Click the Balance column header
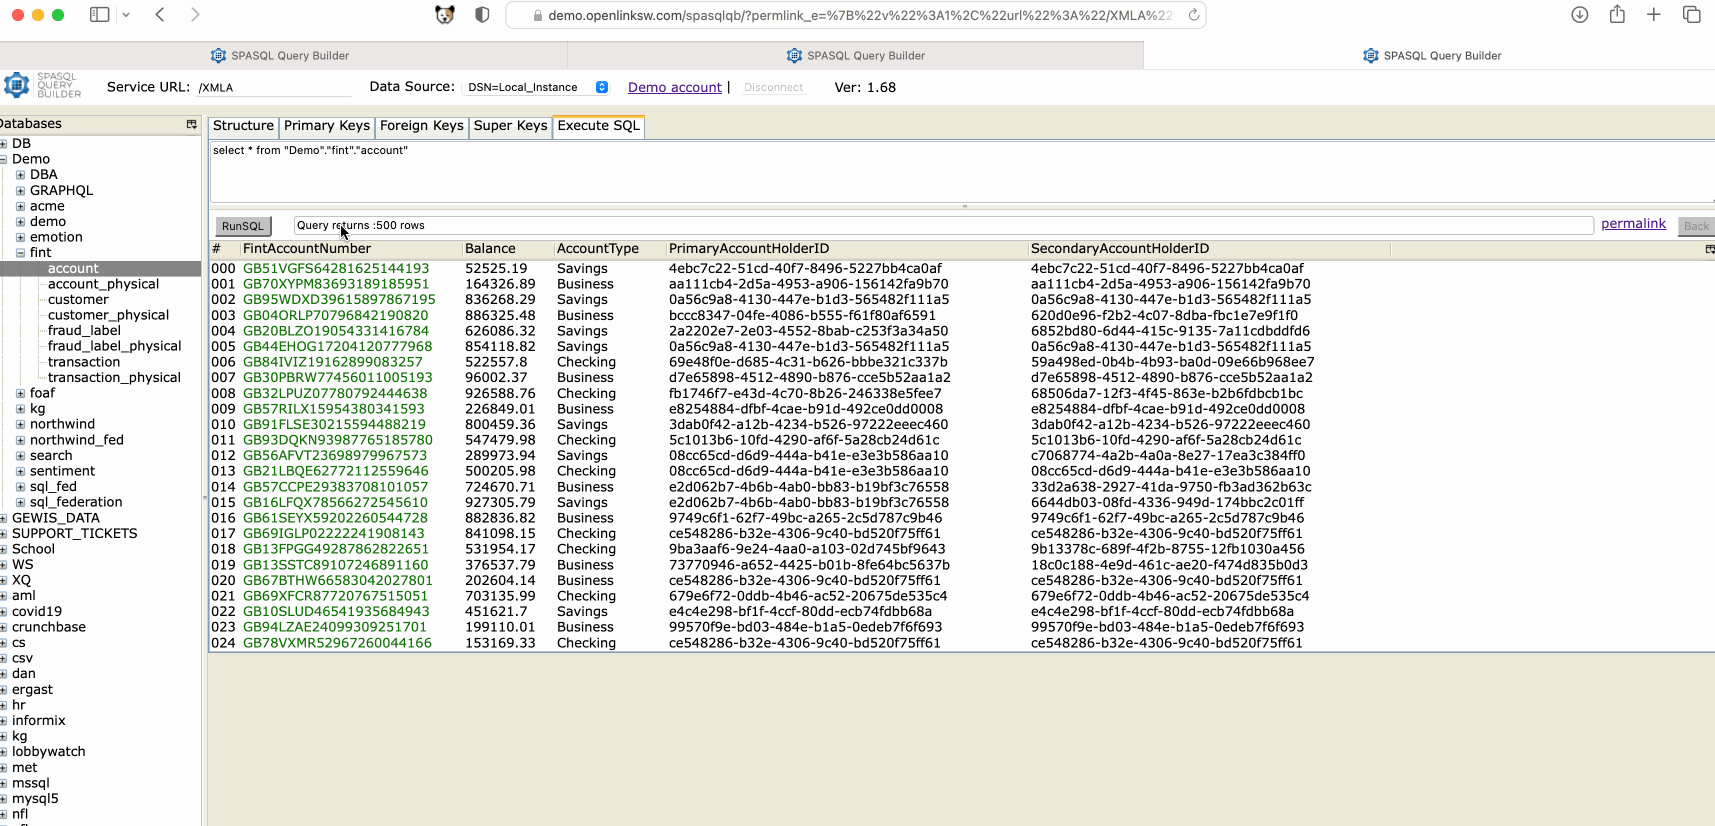 point(490,249)
